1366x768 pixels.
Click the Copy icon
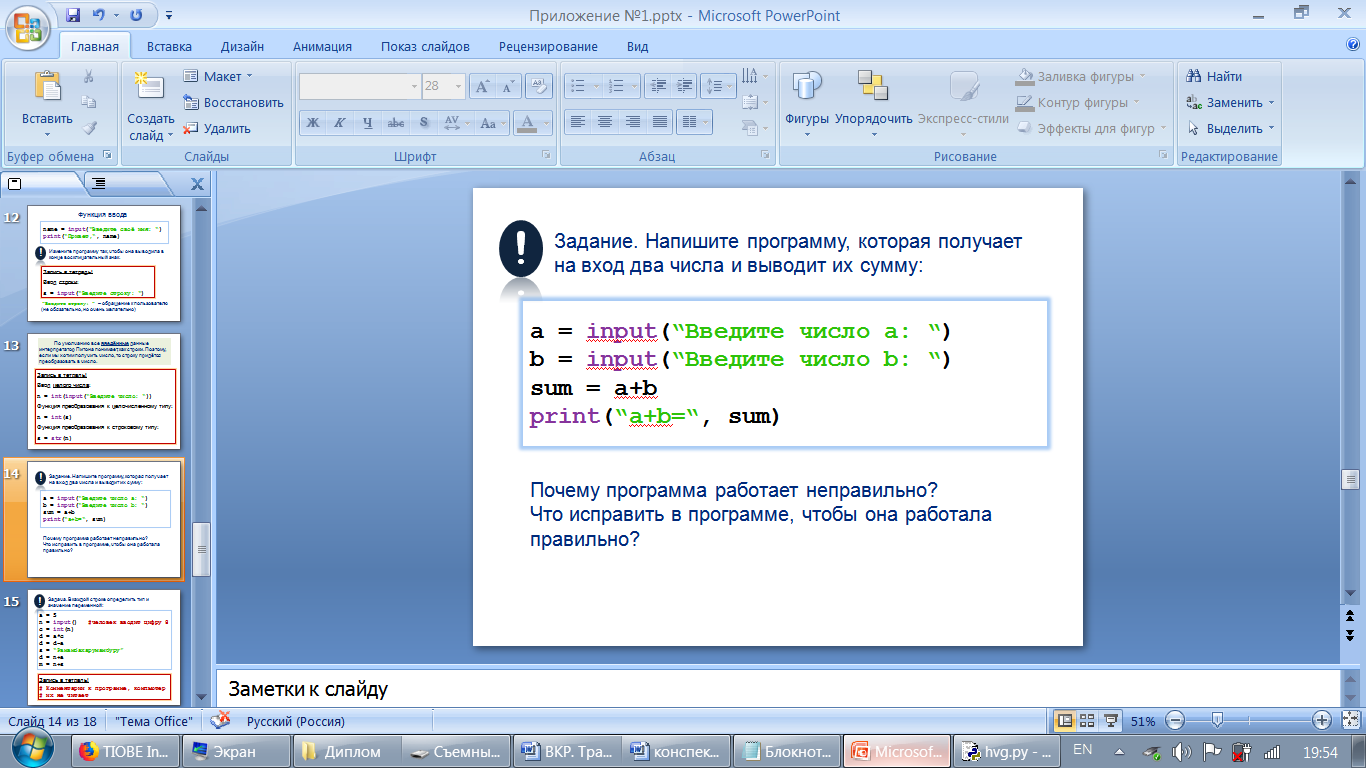(x=88, y=102)
